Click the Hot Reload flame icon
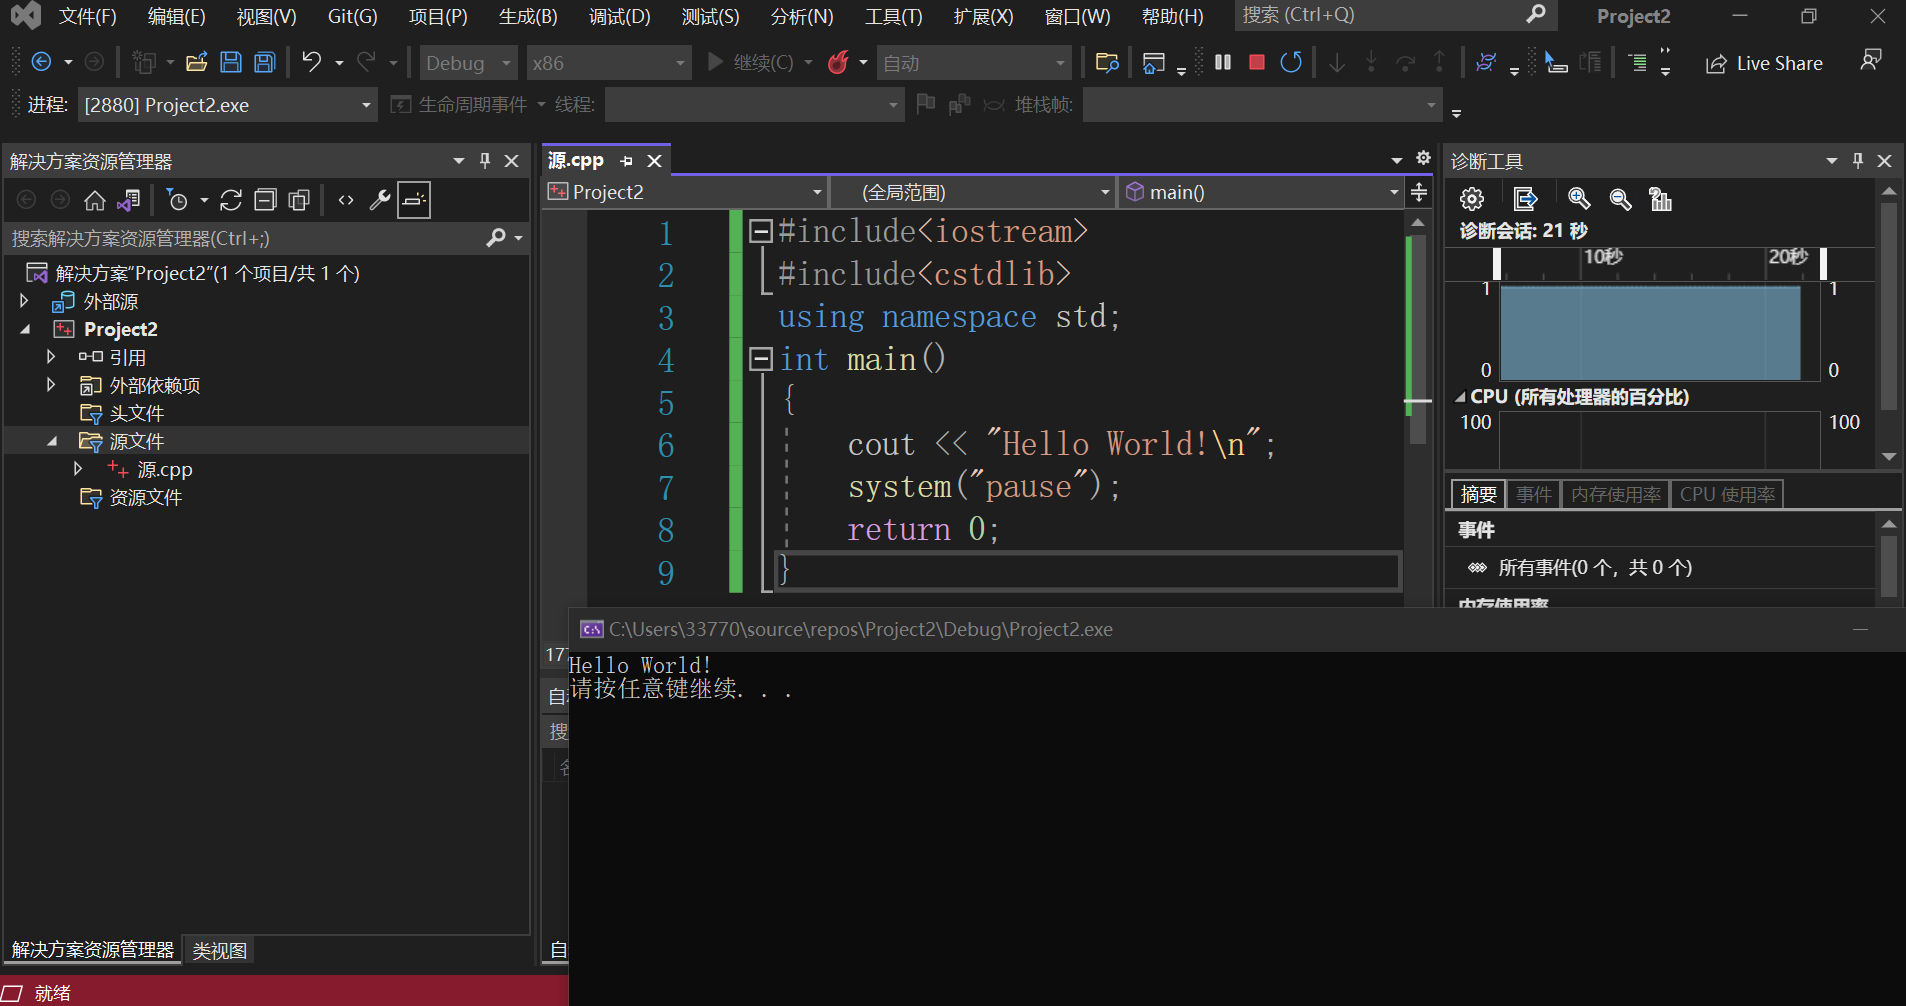The image size is (1906, 1006). point(838,63)
